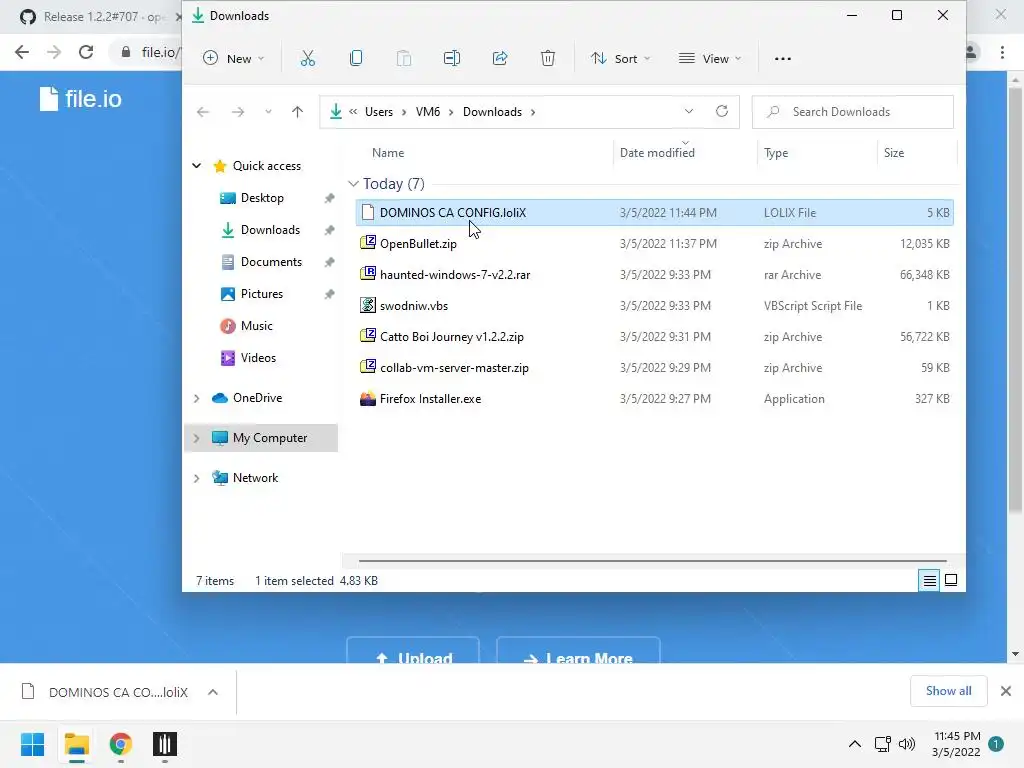Select Firefox Installer.exe file

click(654, 399)
